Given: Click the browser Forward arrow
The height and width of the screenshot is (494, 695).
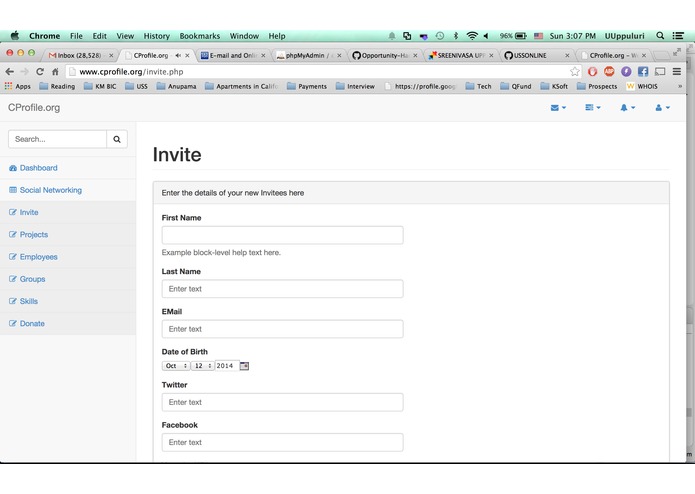Looking at the screenshot, I should (x=25, y=72).
